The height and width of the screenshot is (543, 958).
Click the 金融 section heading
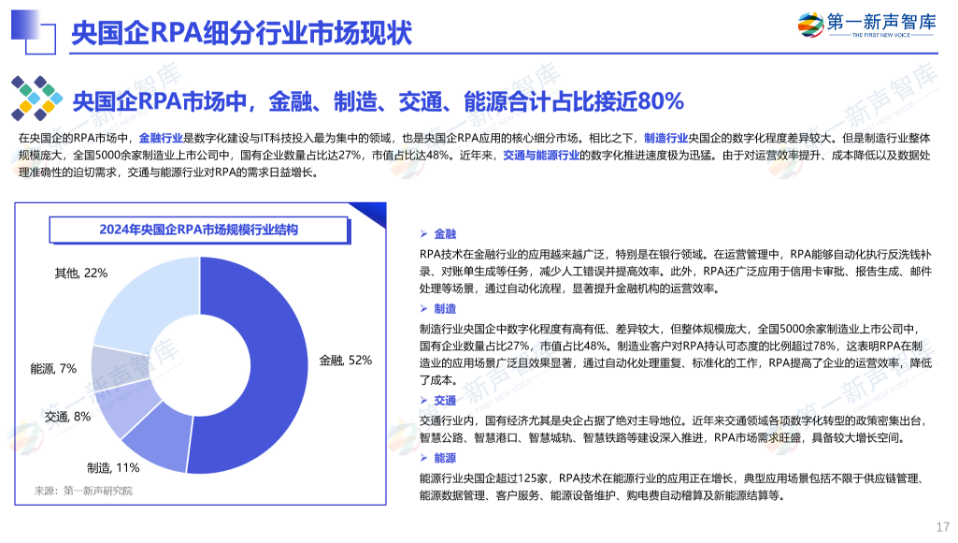445,234
